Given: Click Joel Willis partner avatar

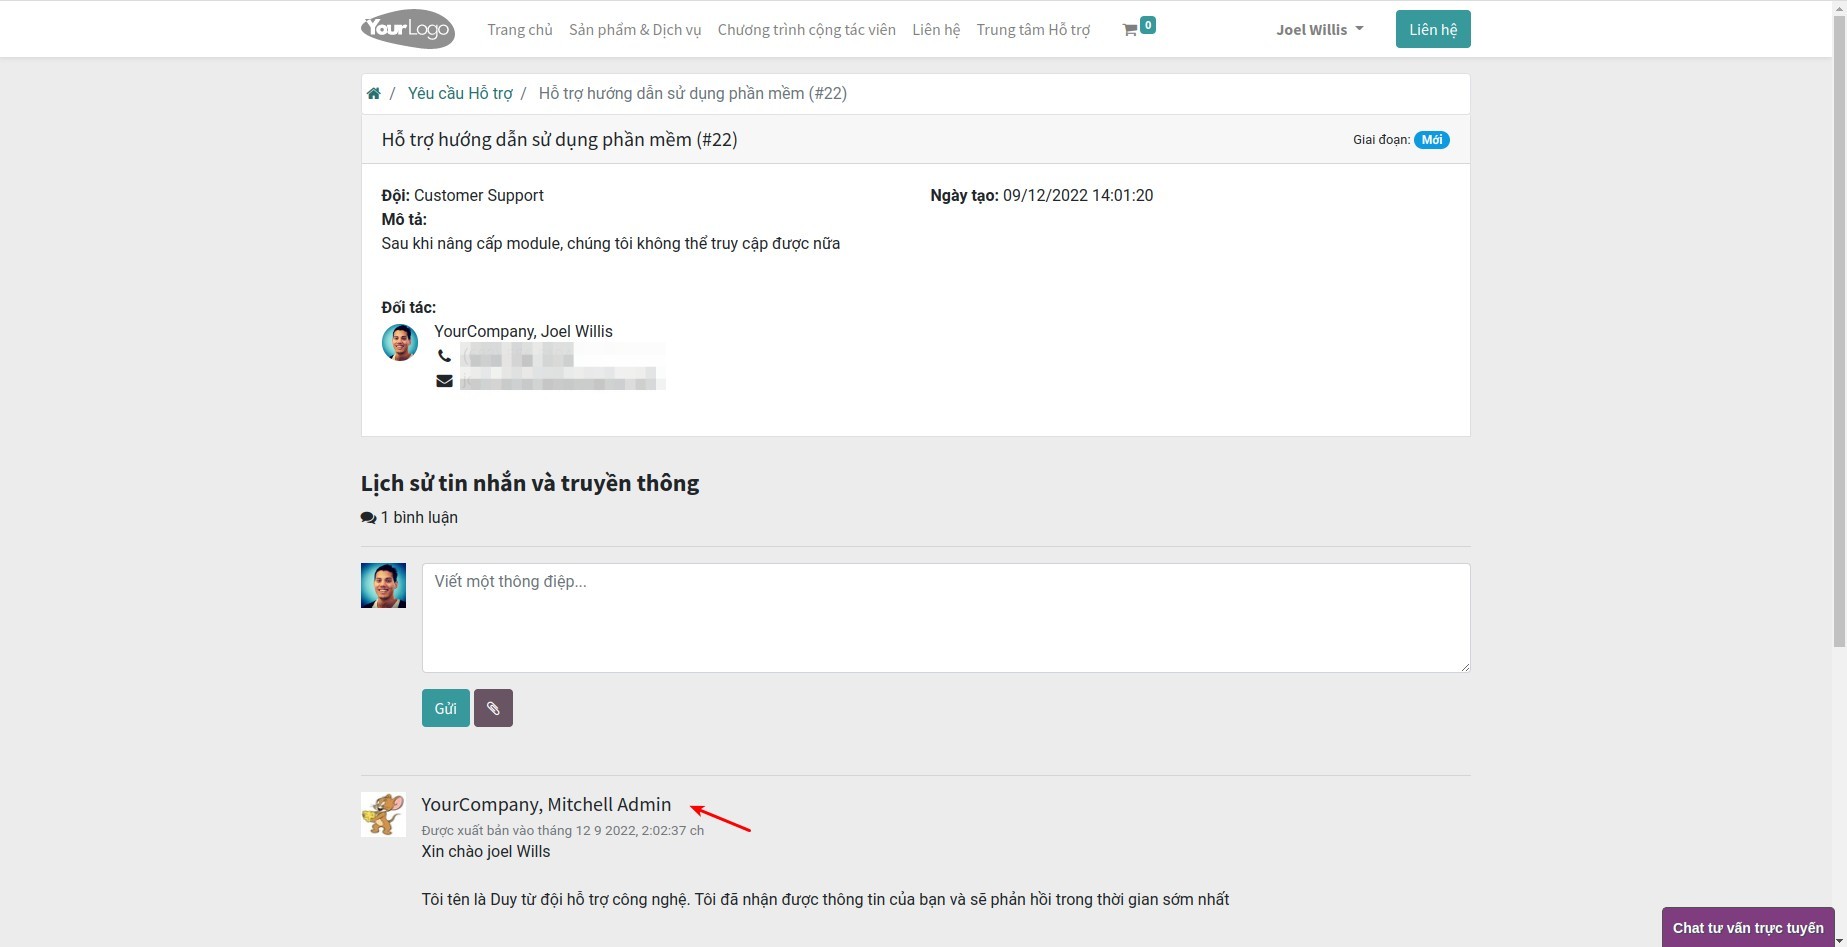Looking at the screenshot, I should (399, 343).
